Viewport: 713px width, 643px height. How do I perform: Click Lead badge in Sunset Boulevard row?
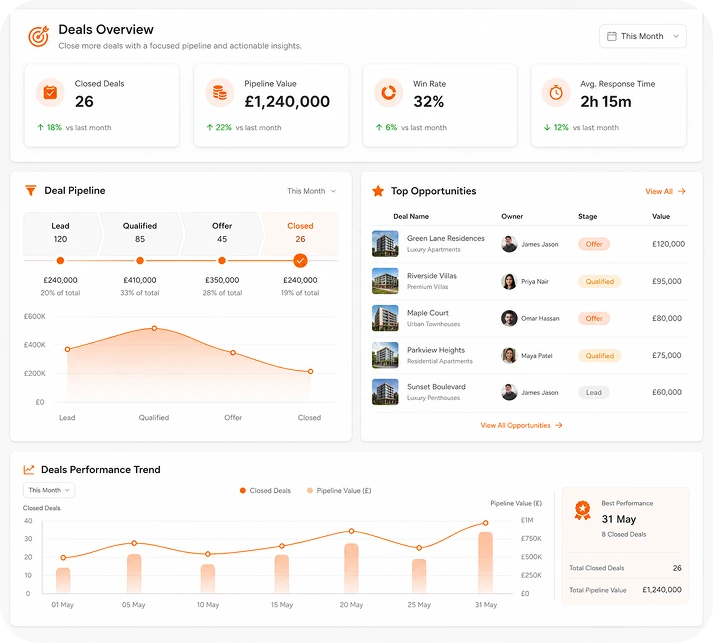coord(593,392)
